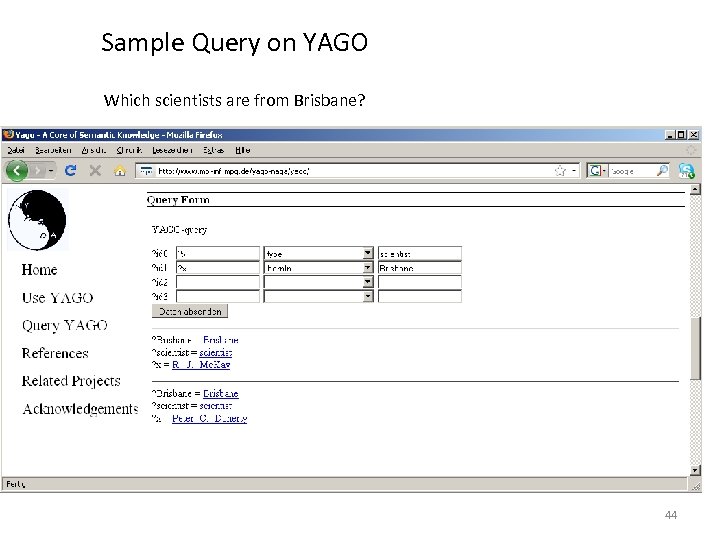Open the Datei menu
Screen dimensions: 720x540
tap(15, 150)
